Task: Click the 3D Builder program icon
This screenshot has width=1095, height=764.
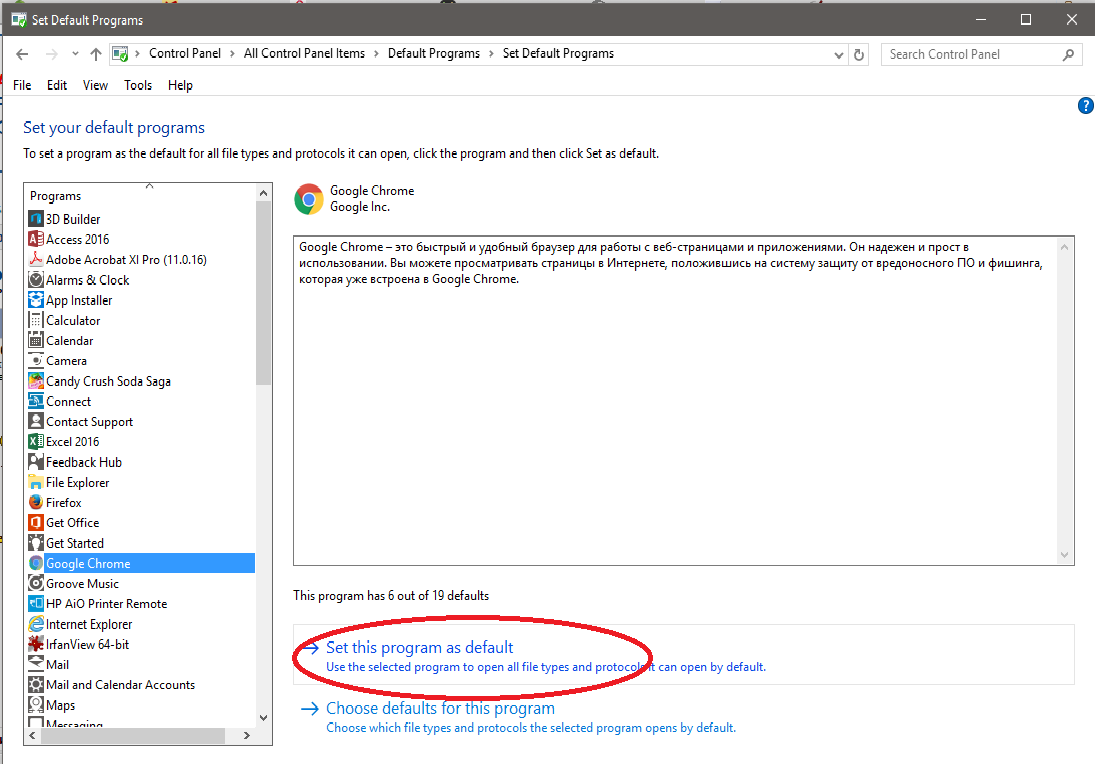Action: click(36, 219)
